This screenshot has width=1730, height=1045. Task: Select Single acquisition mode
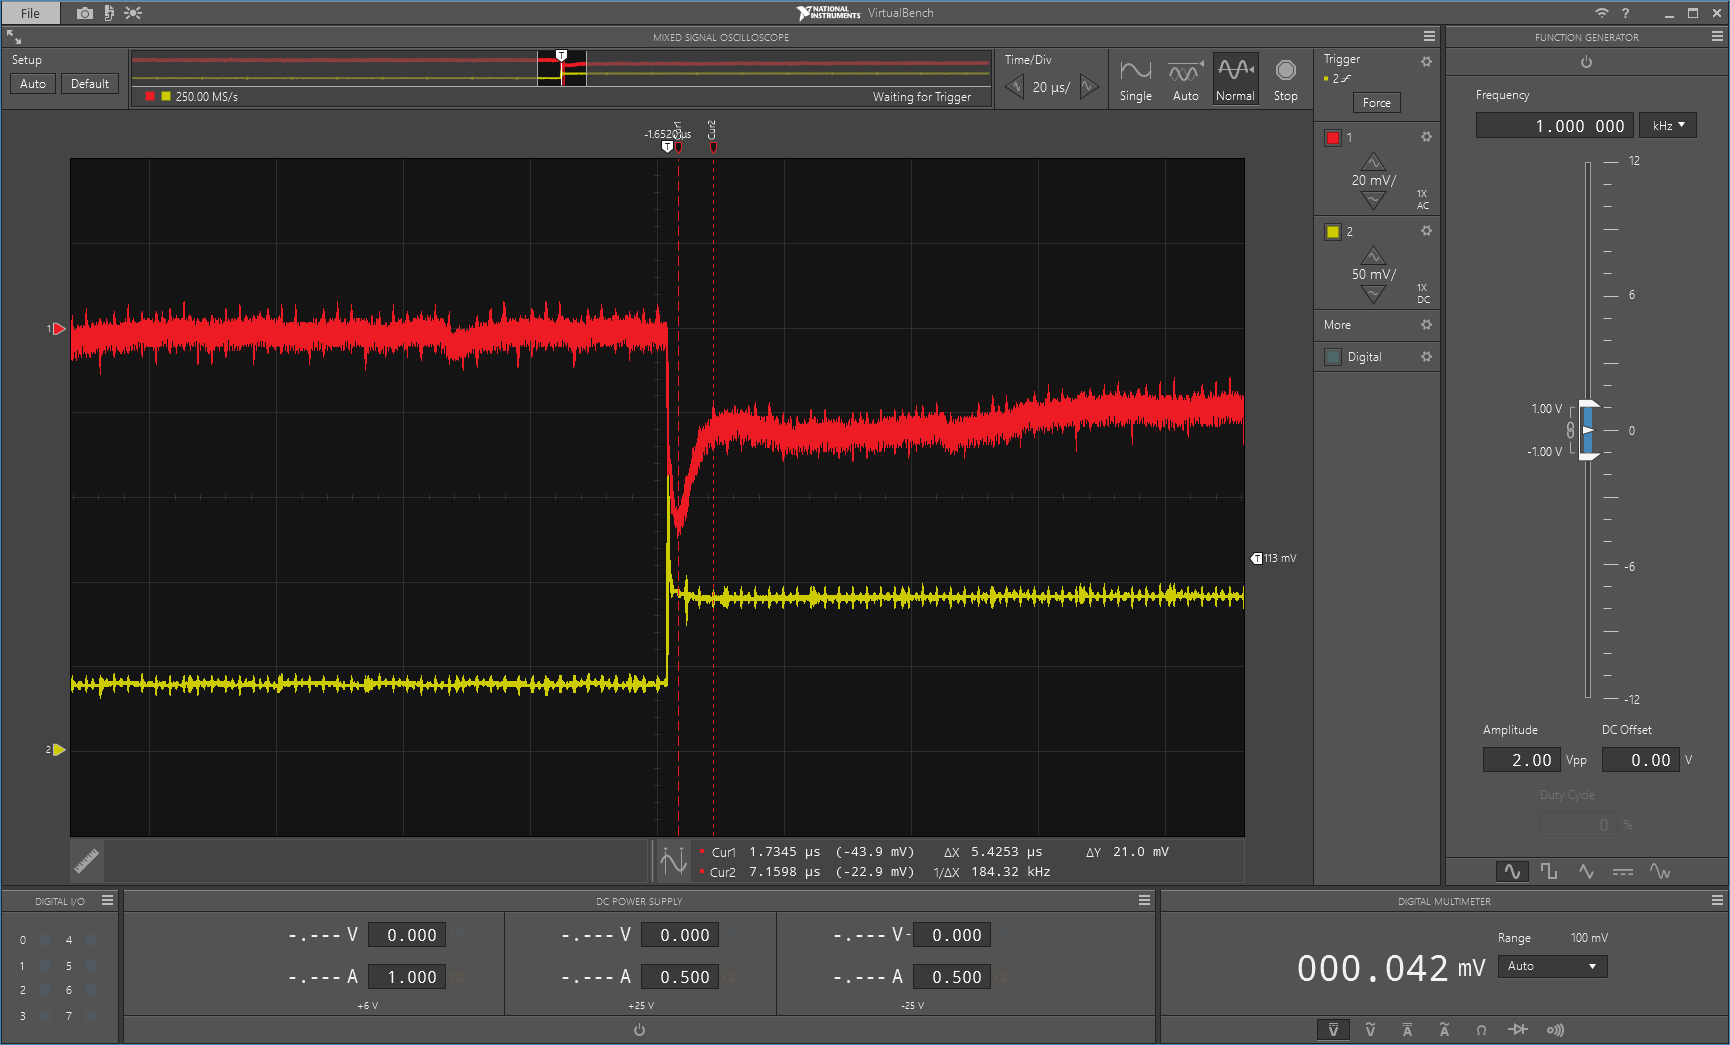[x=1136, y=79]
